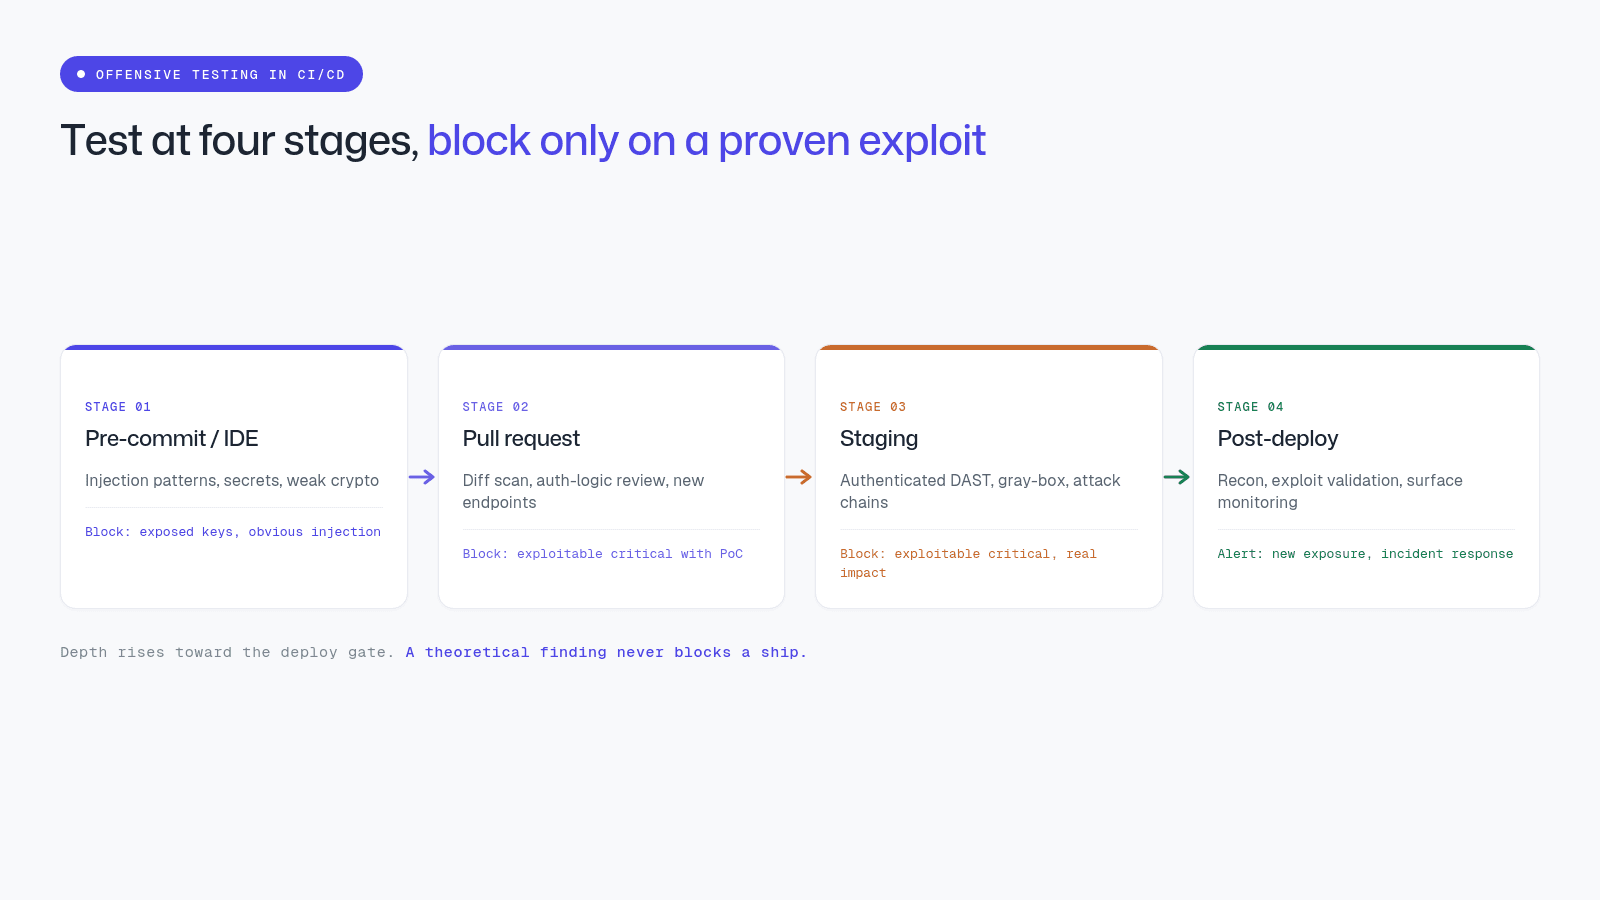Screen dimensions: 1600x900
Task: Click the purple arrow after Pre-commit card
Action: coord(422,477)
